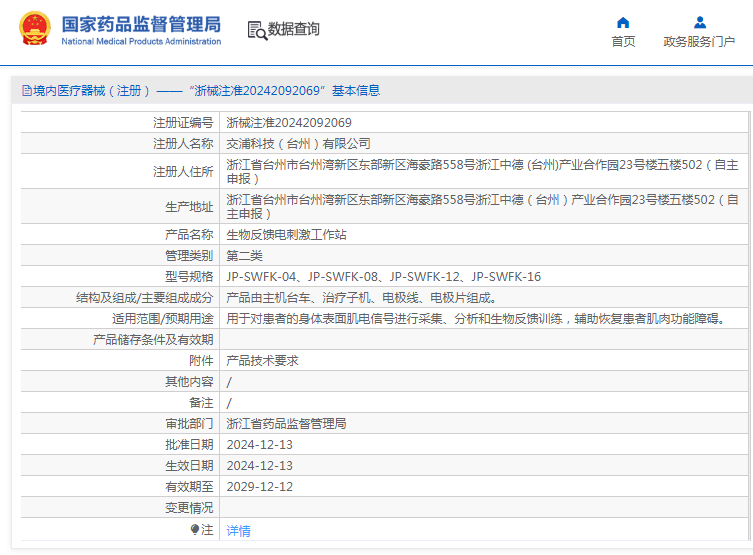Screen dimensions: 753x555
Task: Select 批准日期 value 2024-12-13
Action: 259,445
